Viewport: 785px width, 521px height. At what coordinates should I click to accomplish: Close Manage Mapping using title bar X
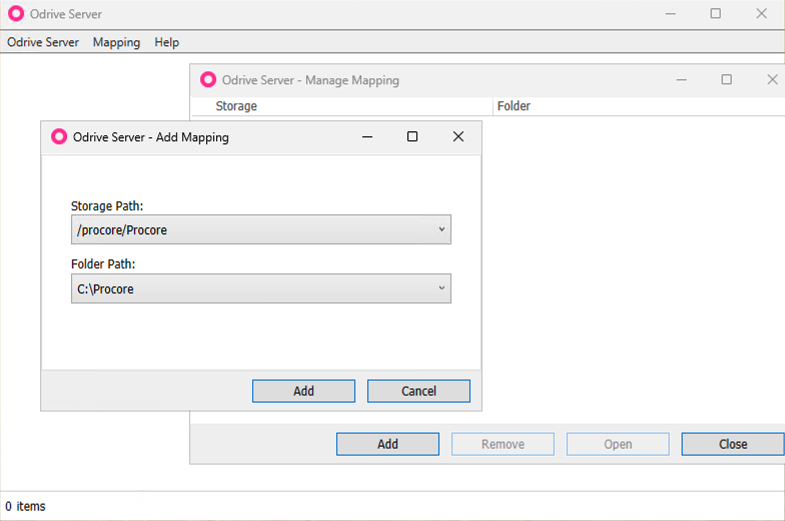coord(772,80)
